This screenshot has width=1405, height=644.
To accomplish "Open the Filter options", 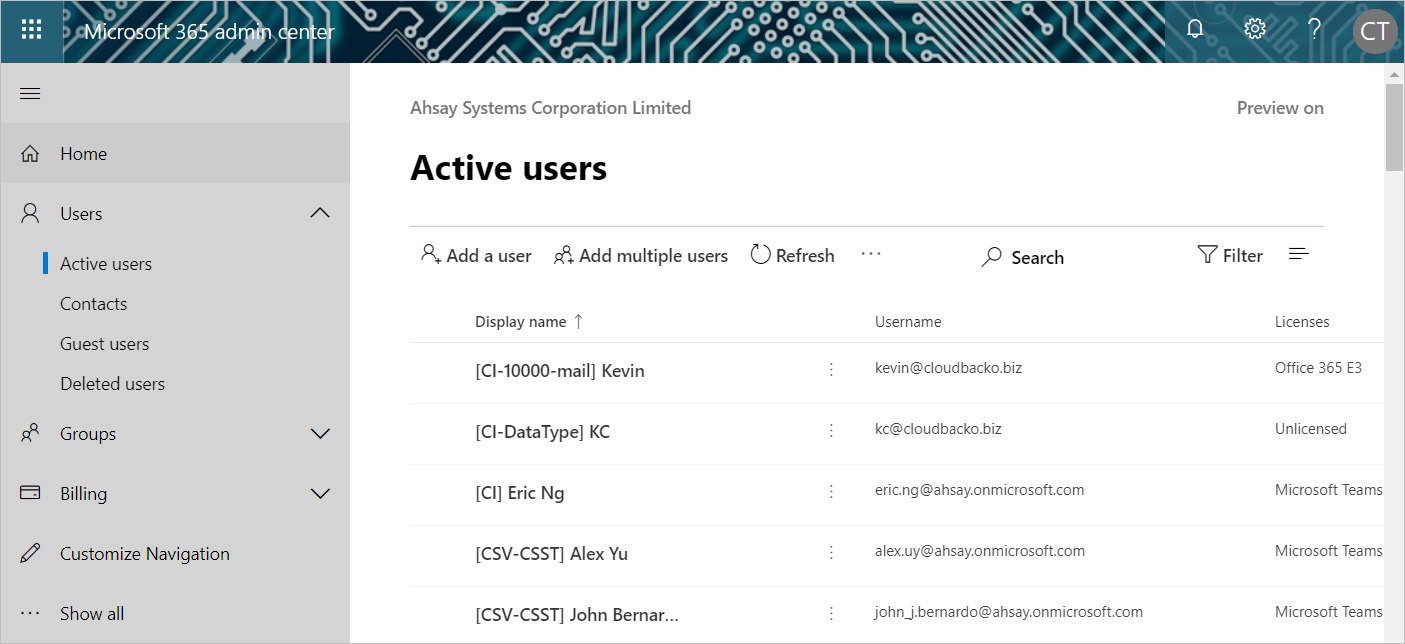I will click(1230, 256).
